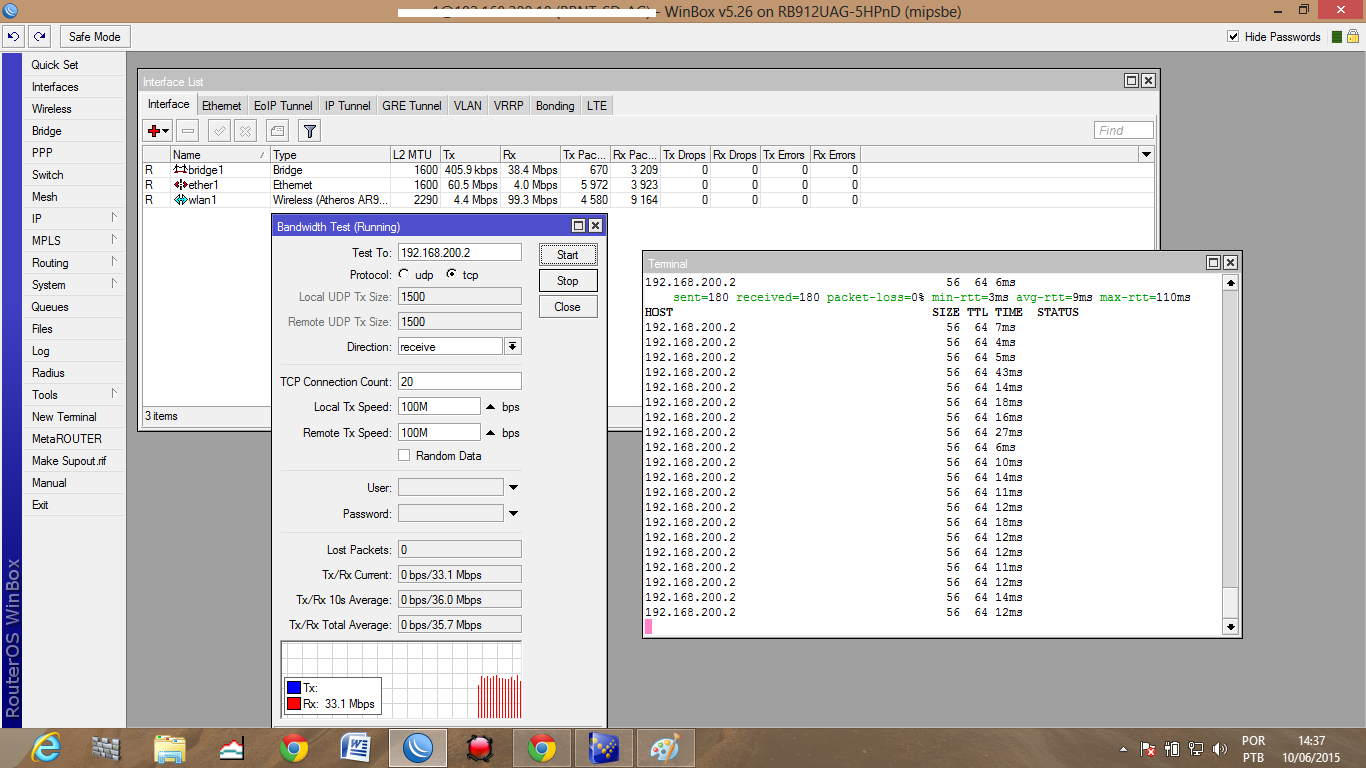The width and height of the screenshot is (1366, 768).
Task: Collapse the Remote Tx Speed arrow
Action: pos(490,433)
